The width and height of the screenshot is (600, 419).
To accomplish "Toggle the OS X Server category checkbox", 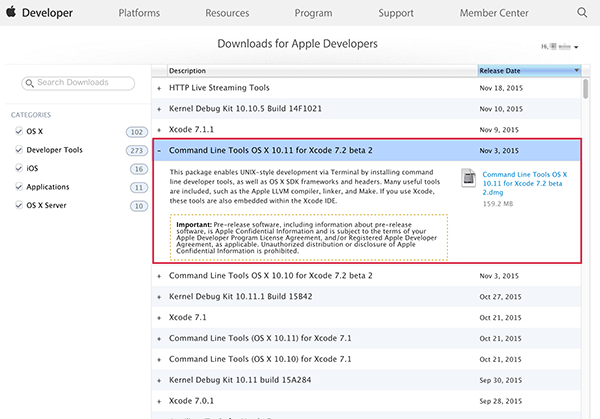I will pos(19,205).
